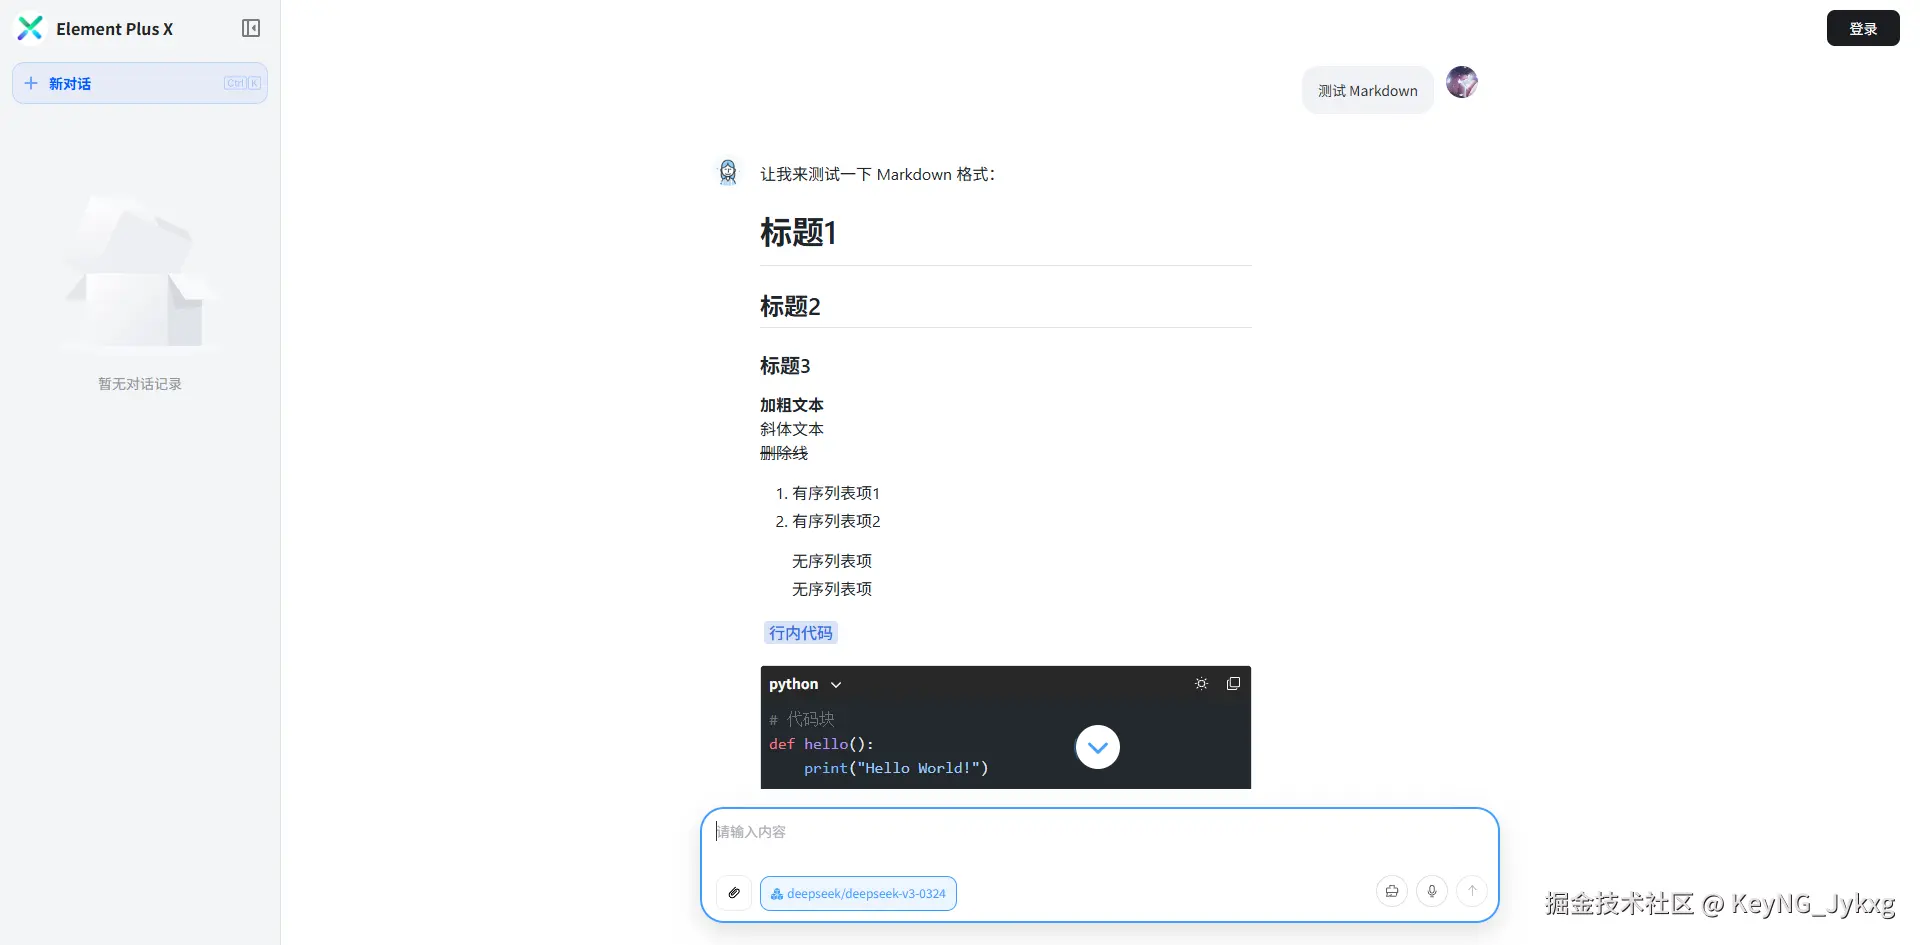This screenshot has width=1920, height=945.
Task: Attach a file using the paperclip icon
Action: (x=734, y=893)
